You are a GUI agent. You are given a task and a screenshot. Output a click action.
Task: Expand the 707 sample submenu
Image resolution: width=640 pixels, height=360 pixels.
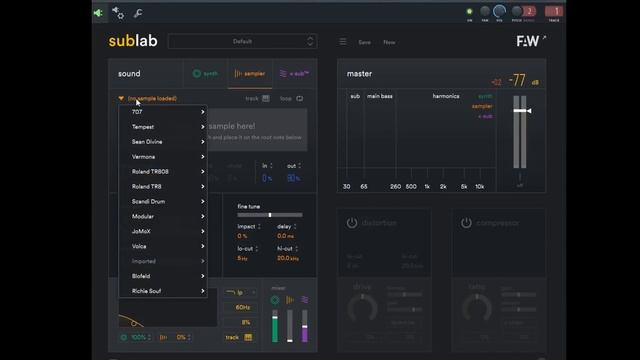[163, 112]
